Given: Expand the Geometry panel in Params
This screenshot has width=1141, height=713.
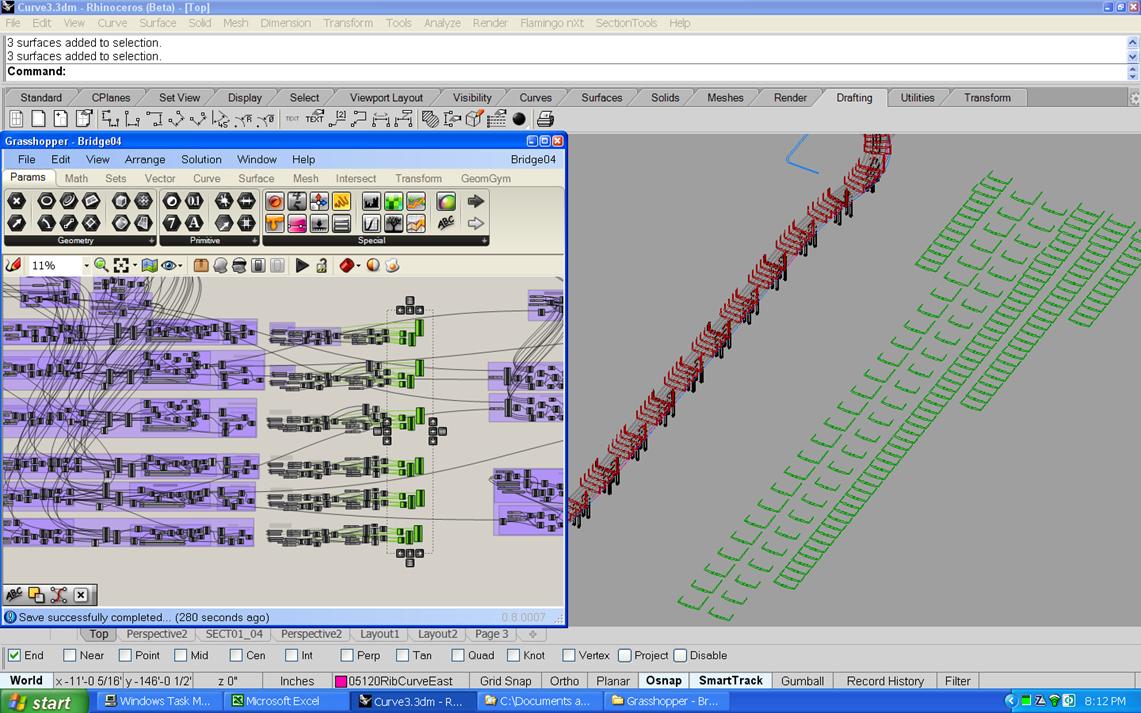Looking at the screenshot, I should [x=152, y=241].
